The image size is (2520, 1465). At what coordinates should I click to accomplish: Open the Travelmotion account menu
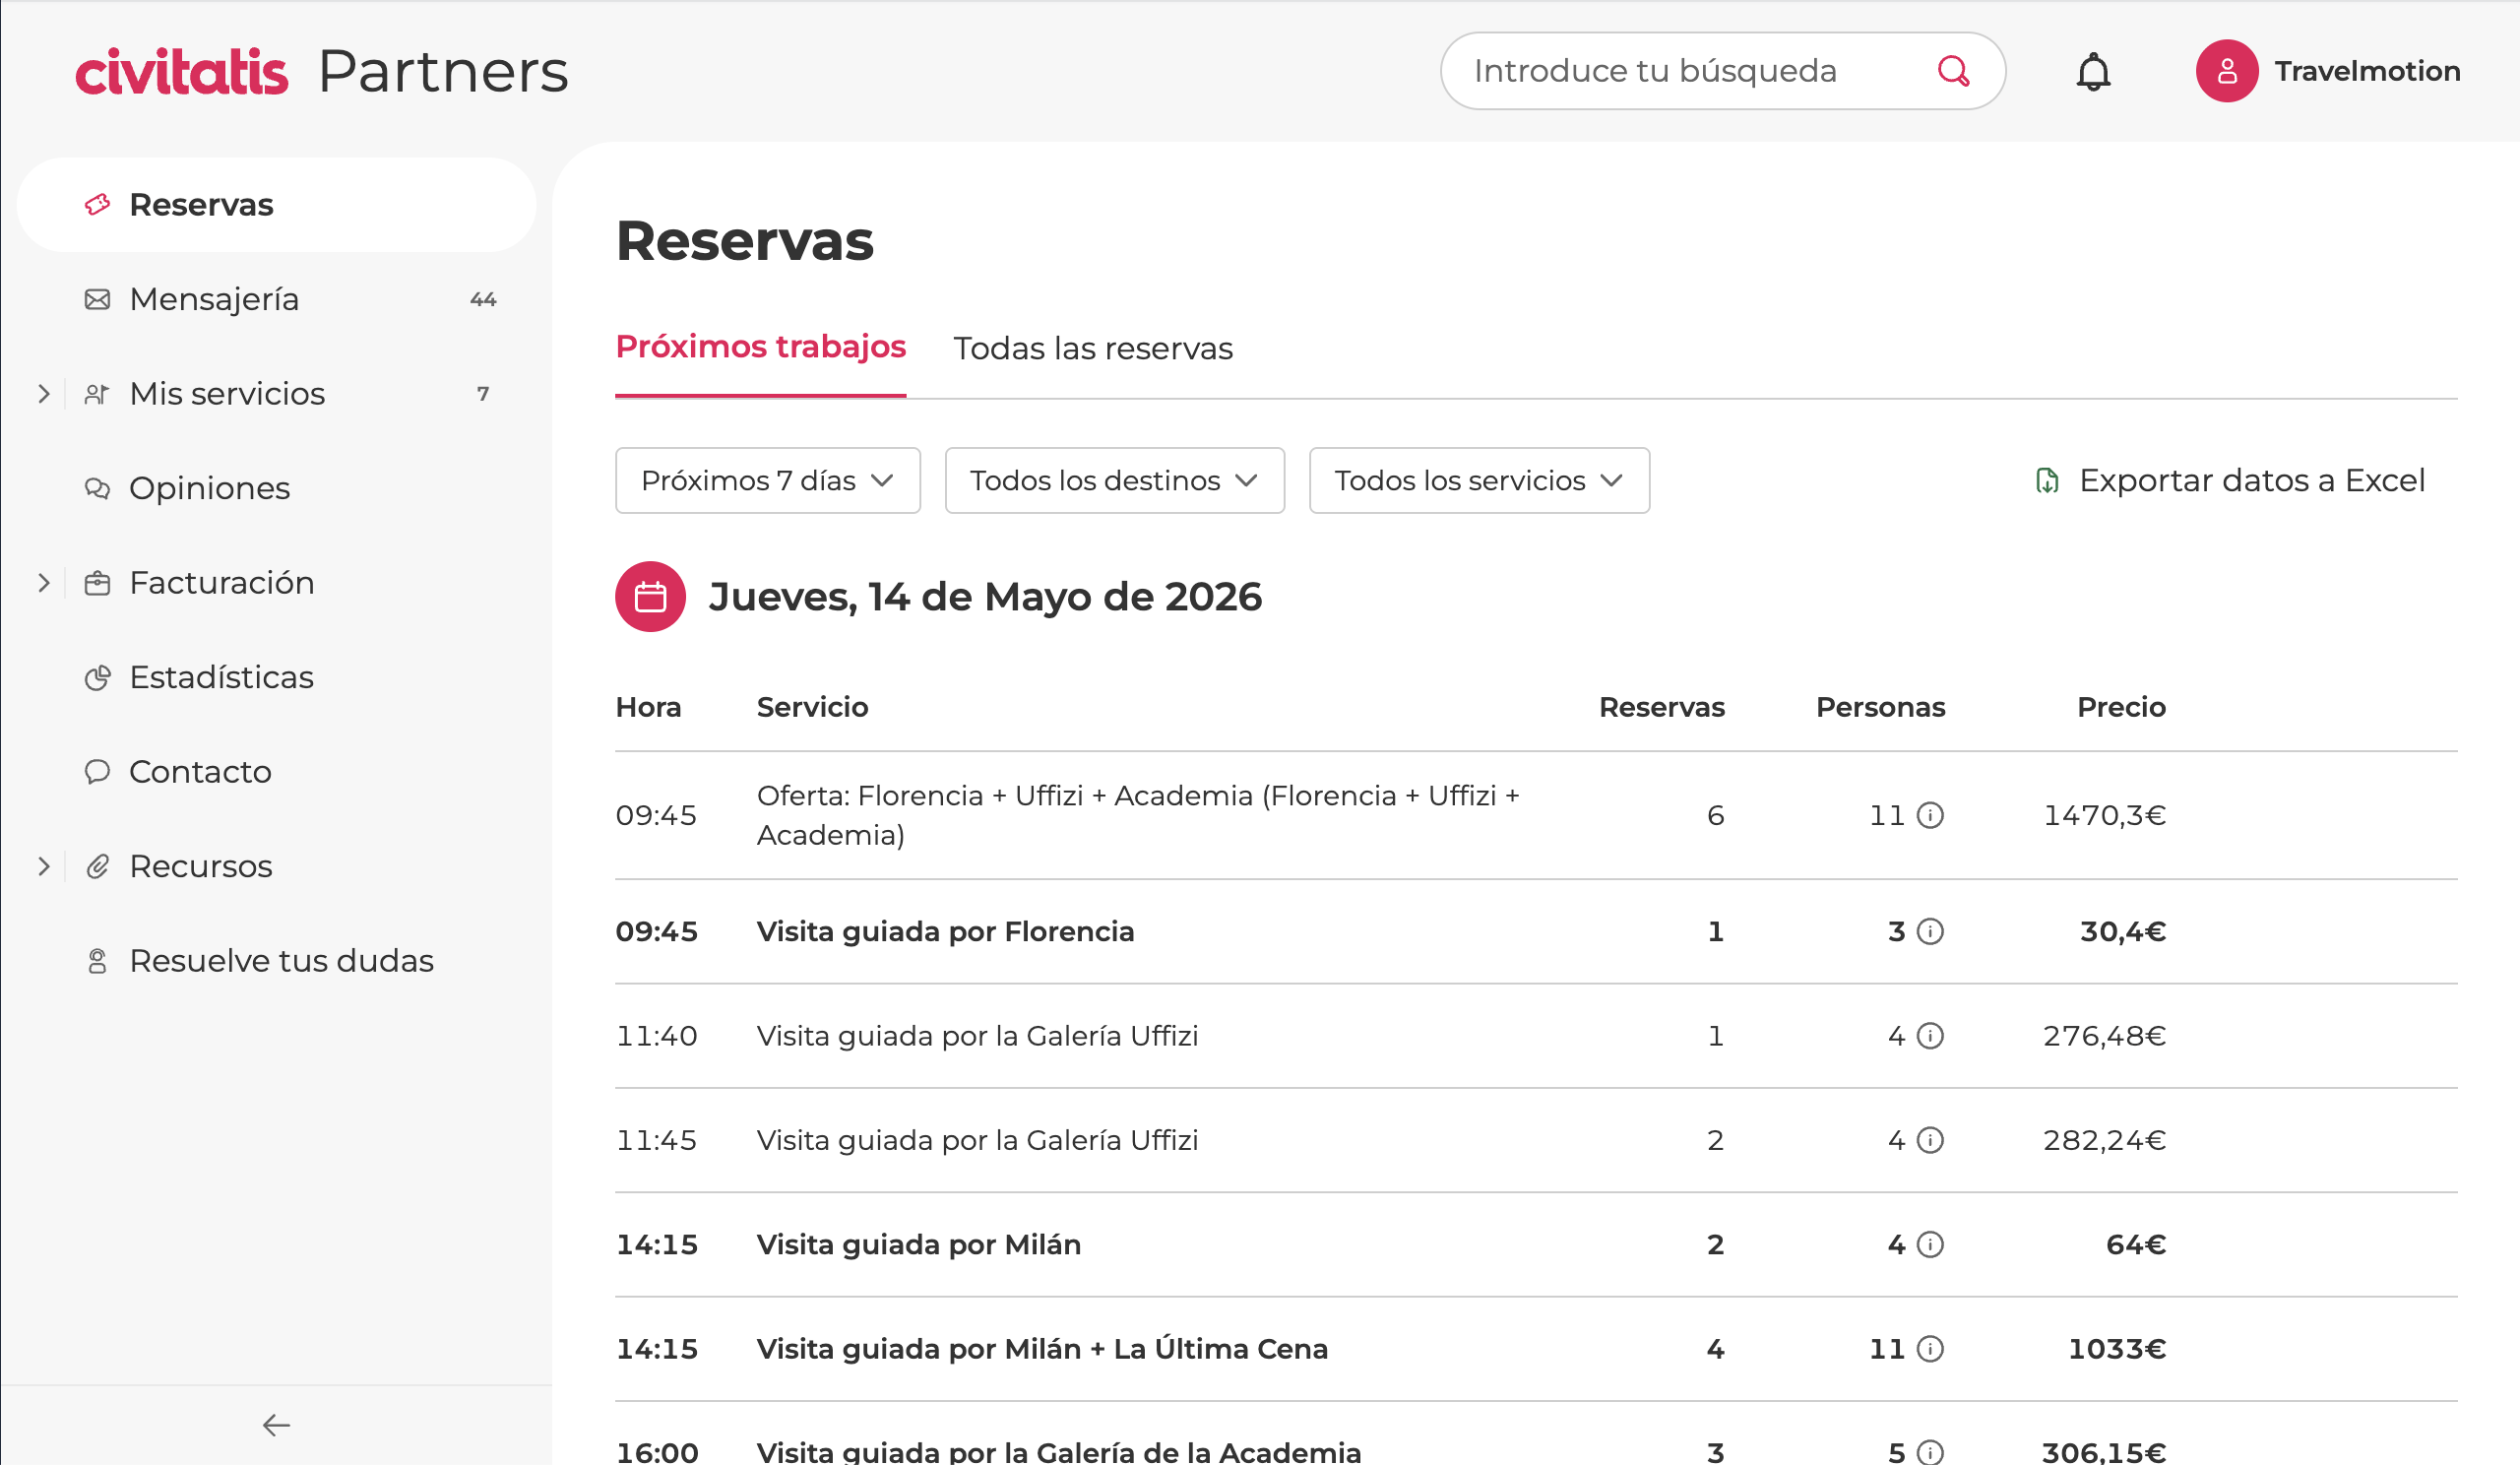pos(2328,71)
